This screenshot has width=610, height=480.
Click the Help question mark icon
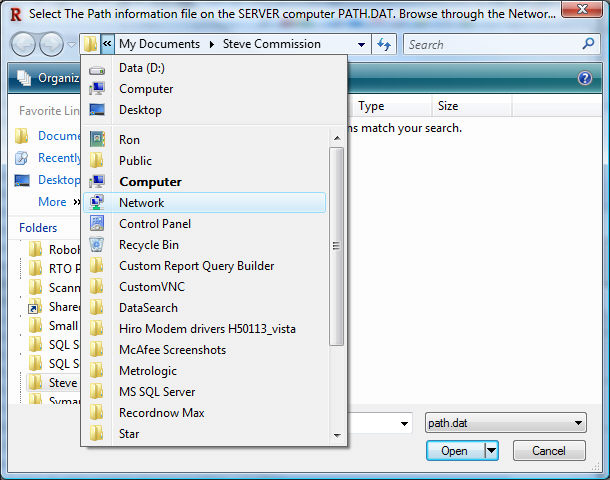585,78
